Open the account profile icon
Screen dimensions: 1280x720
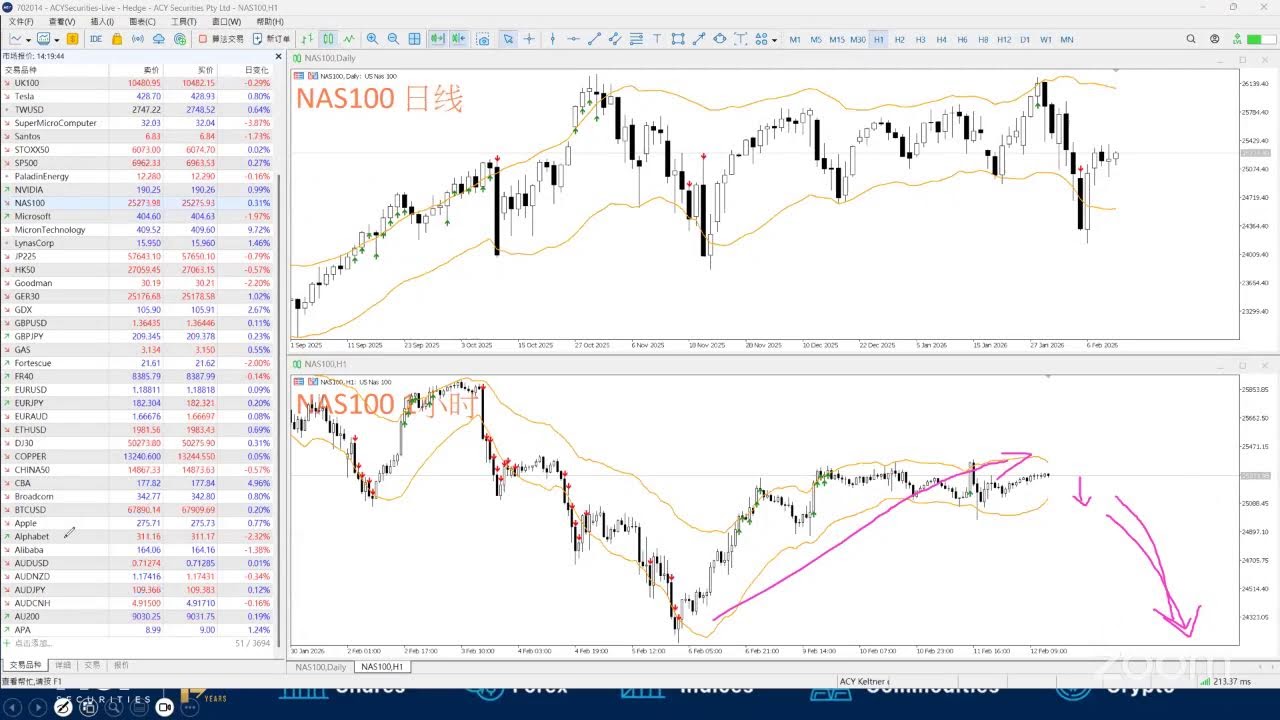click(1214, 39)
